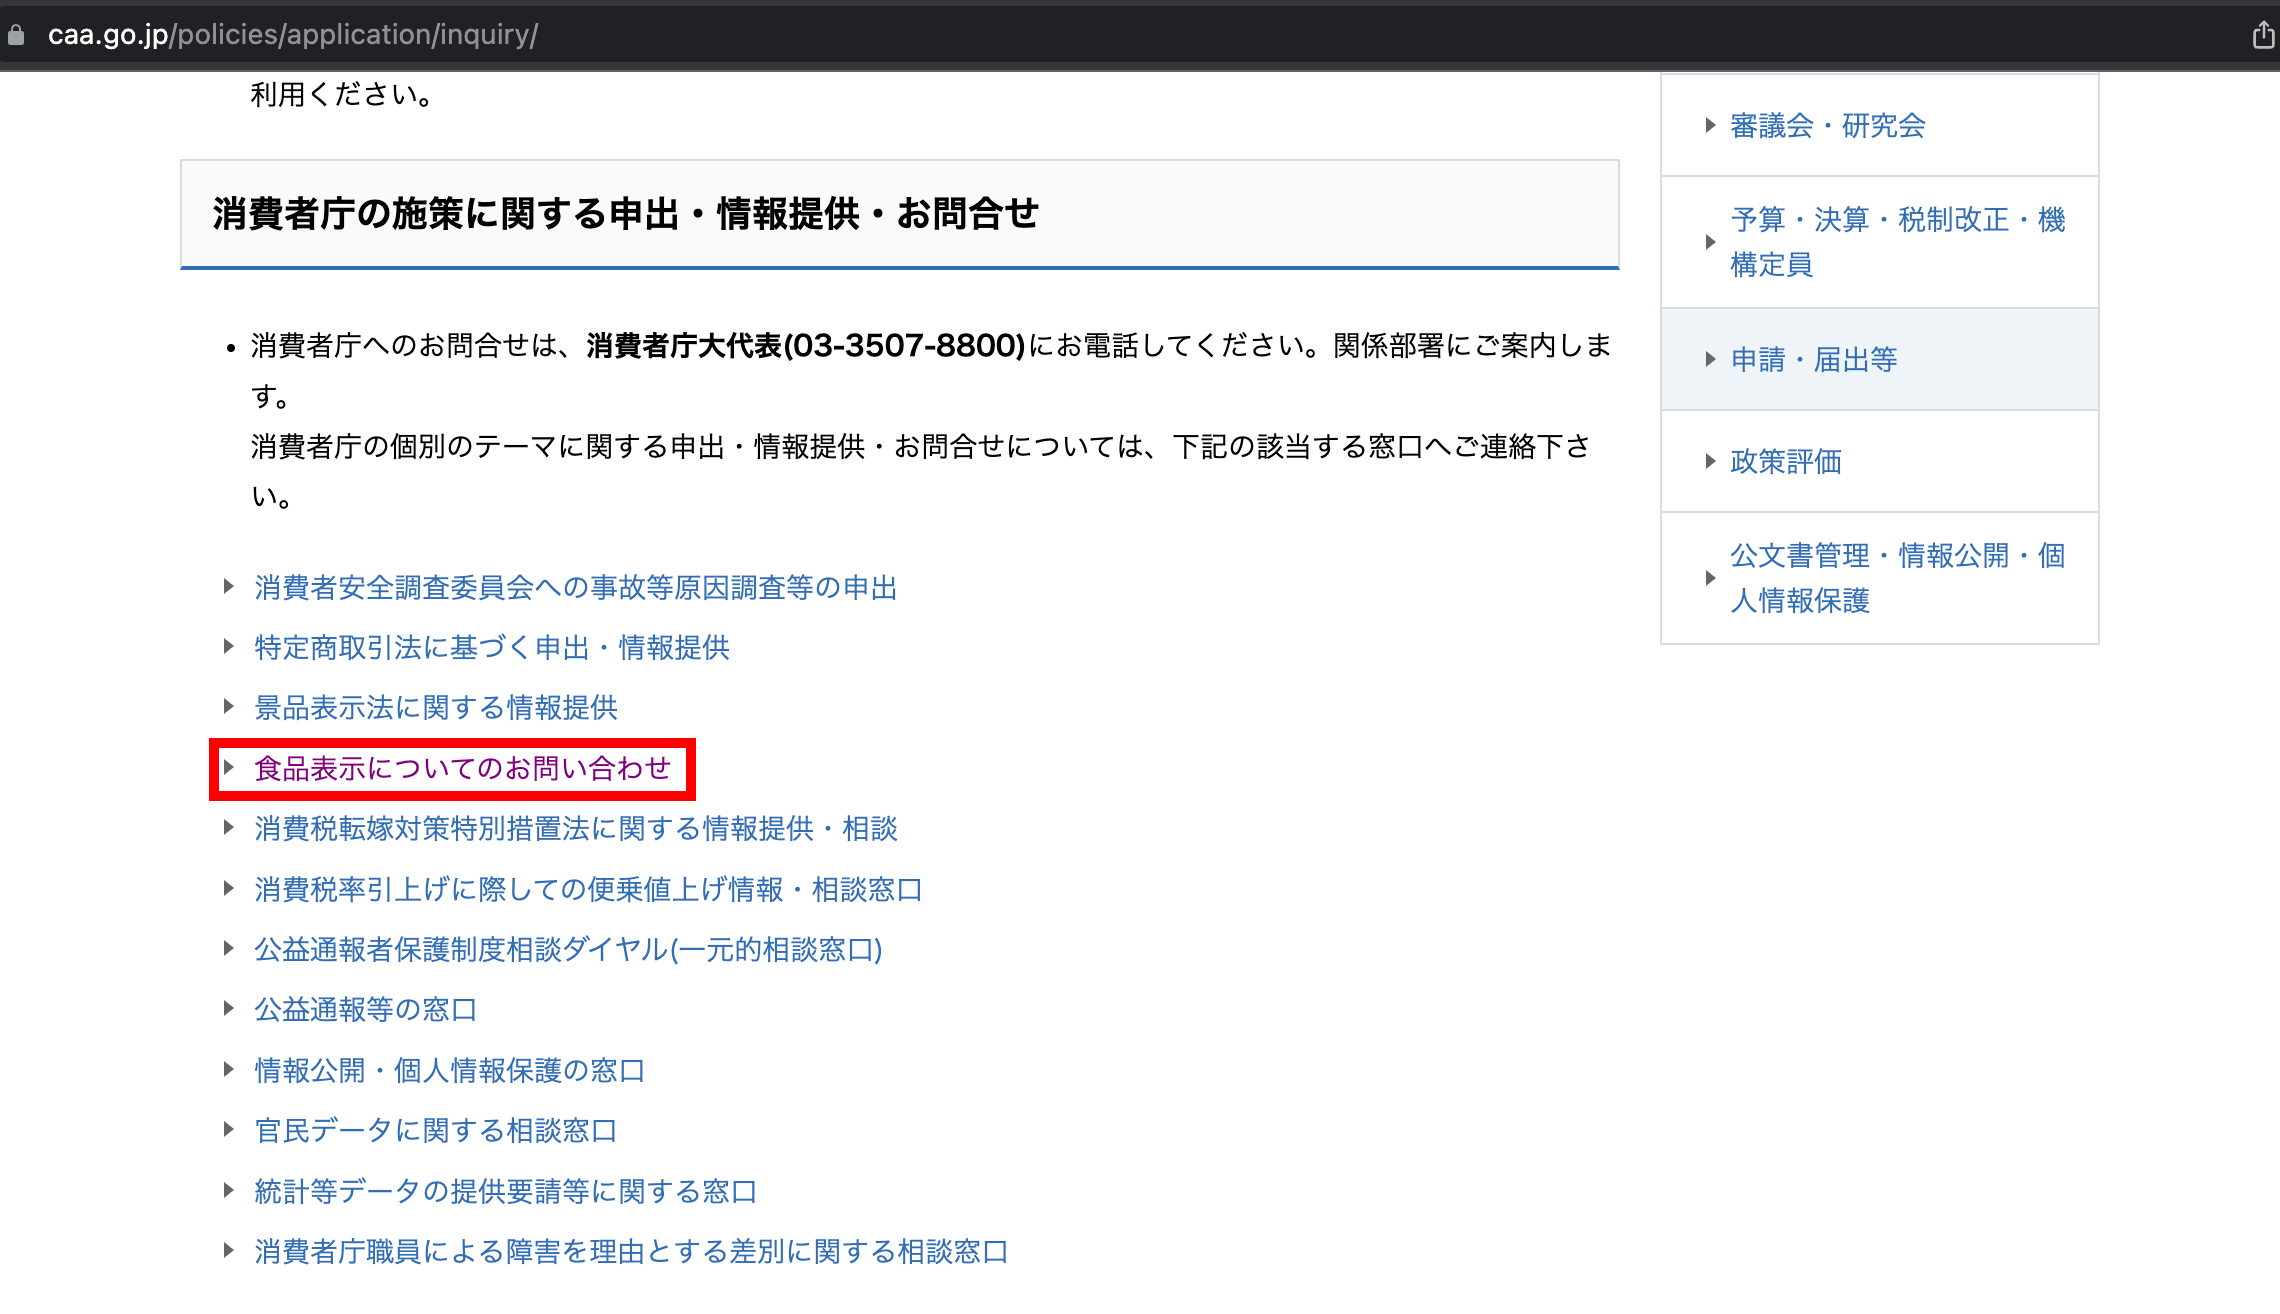Image resolution: width=2280 pixels, height=1314 pixels.
Task: Open 情報公開・個人情報保護の窓口
Action: [x=449, y=1070]
